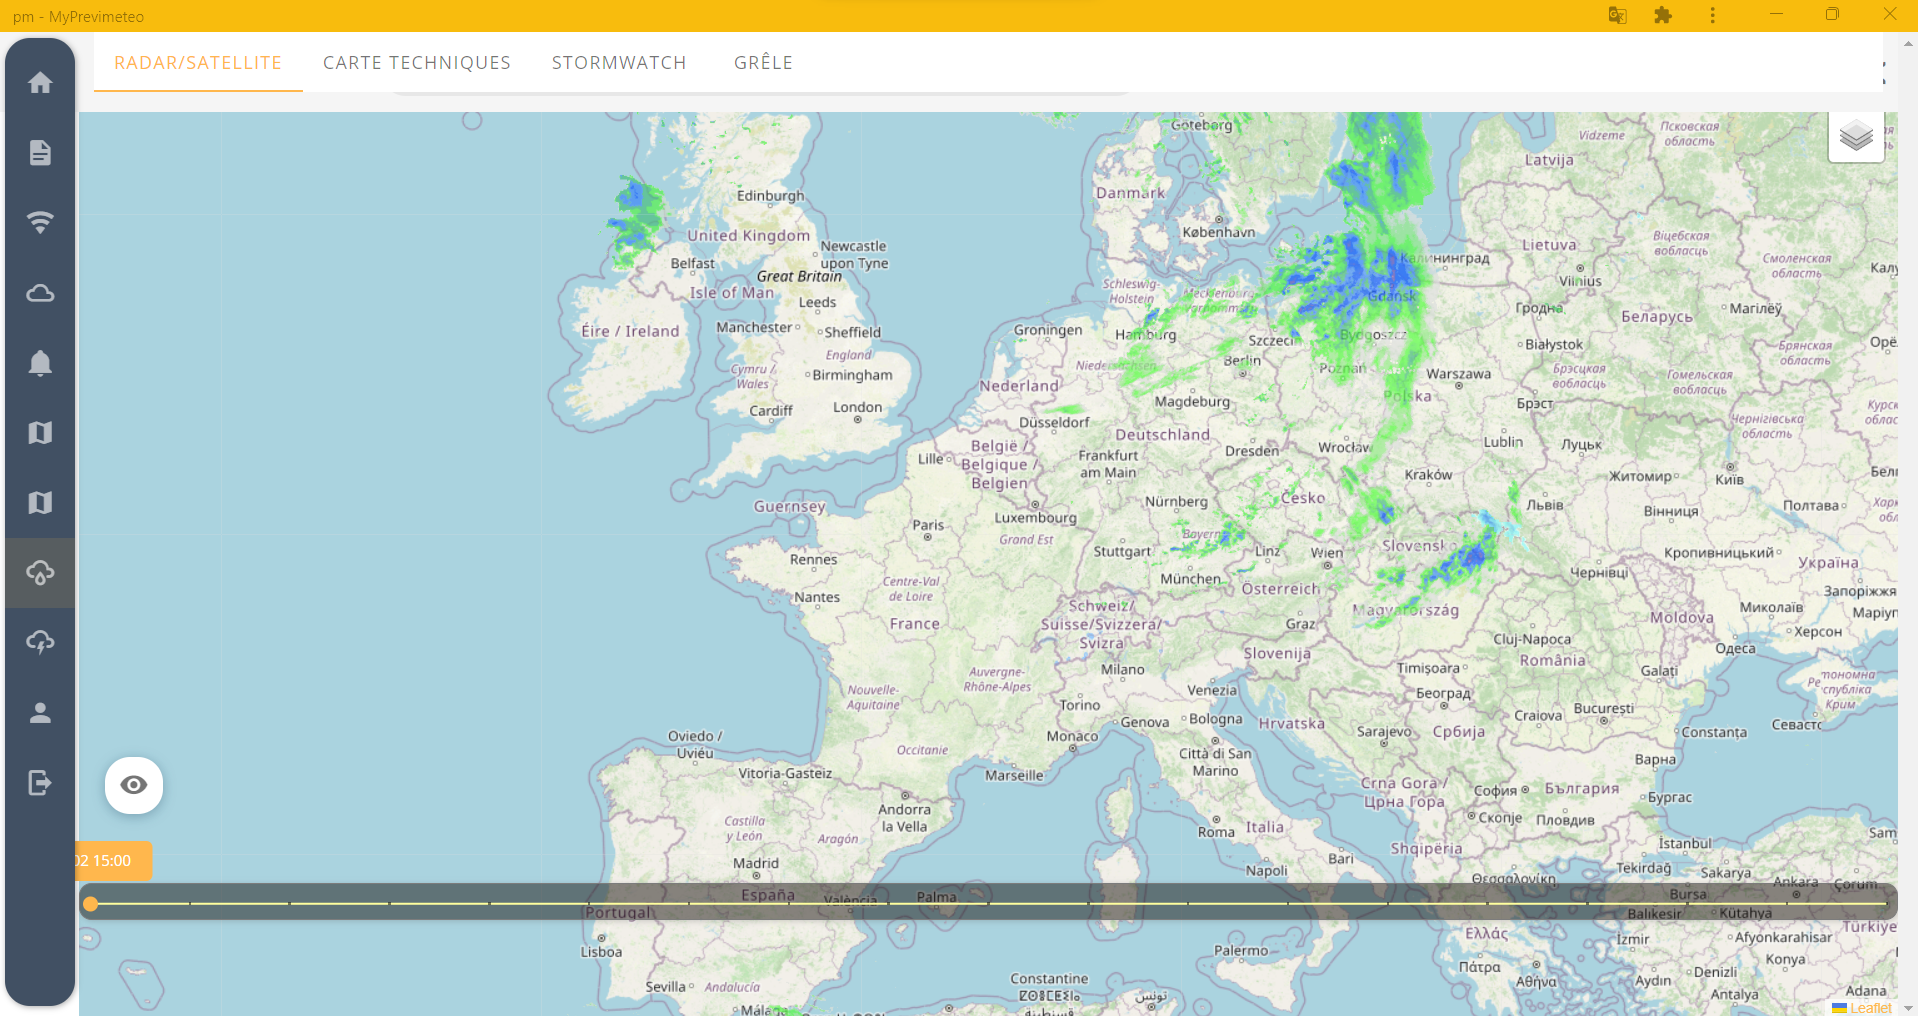The width and height of the screenshot is (1918, 1016).
Task: Open the map layers control
Action: (1856, 135)
